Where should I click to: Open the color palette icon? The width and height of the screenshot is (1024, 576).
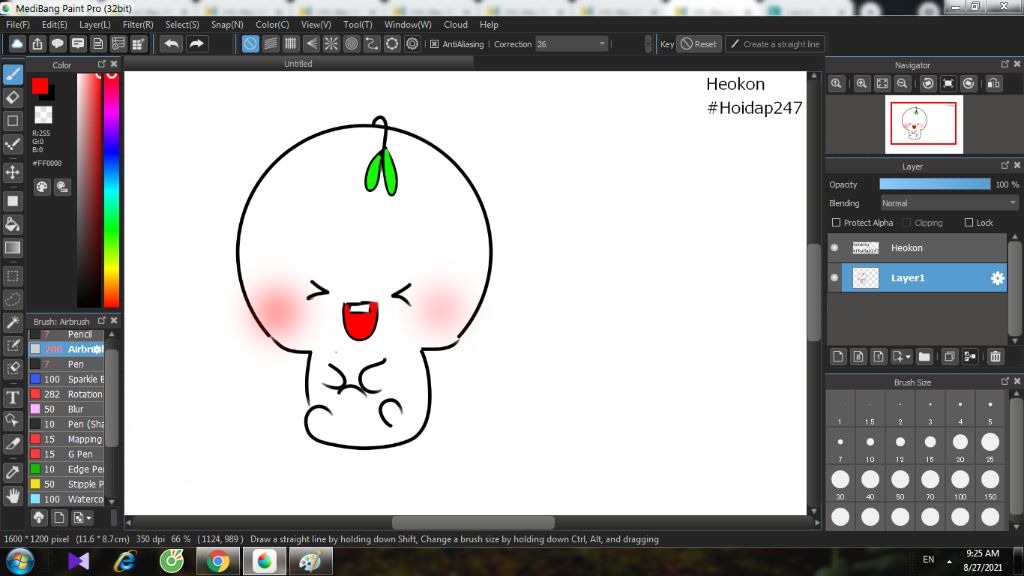[42, 187]
